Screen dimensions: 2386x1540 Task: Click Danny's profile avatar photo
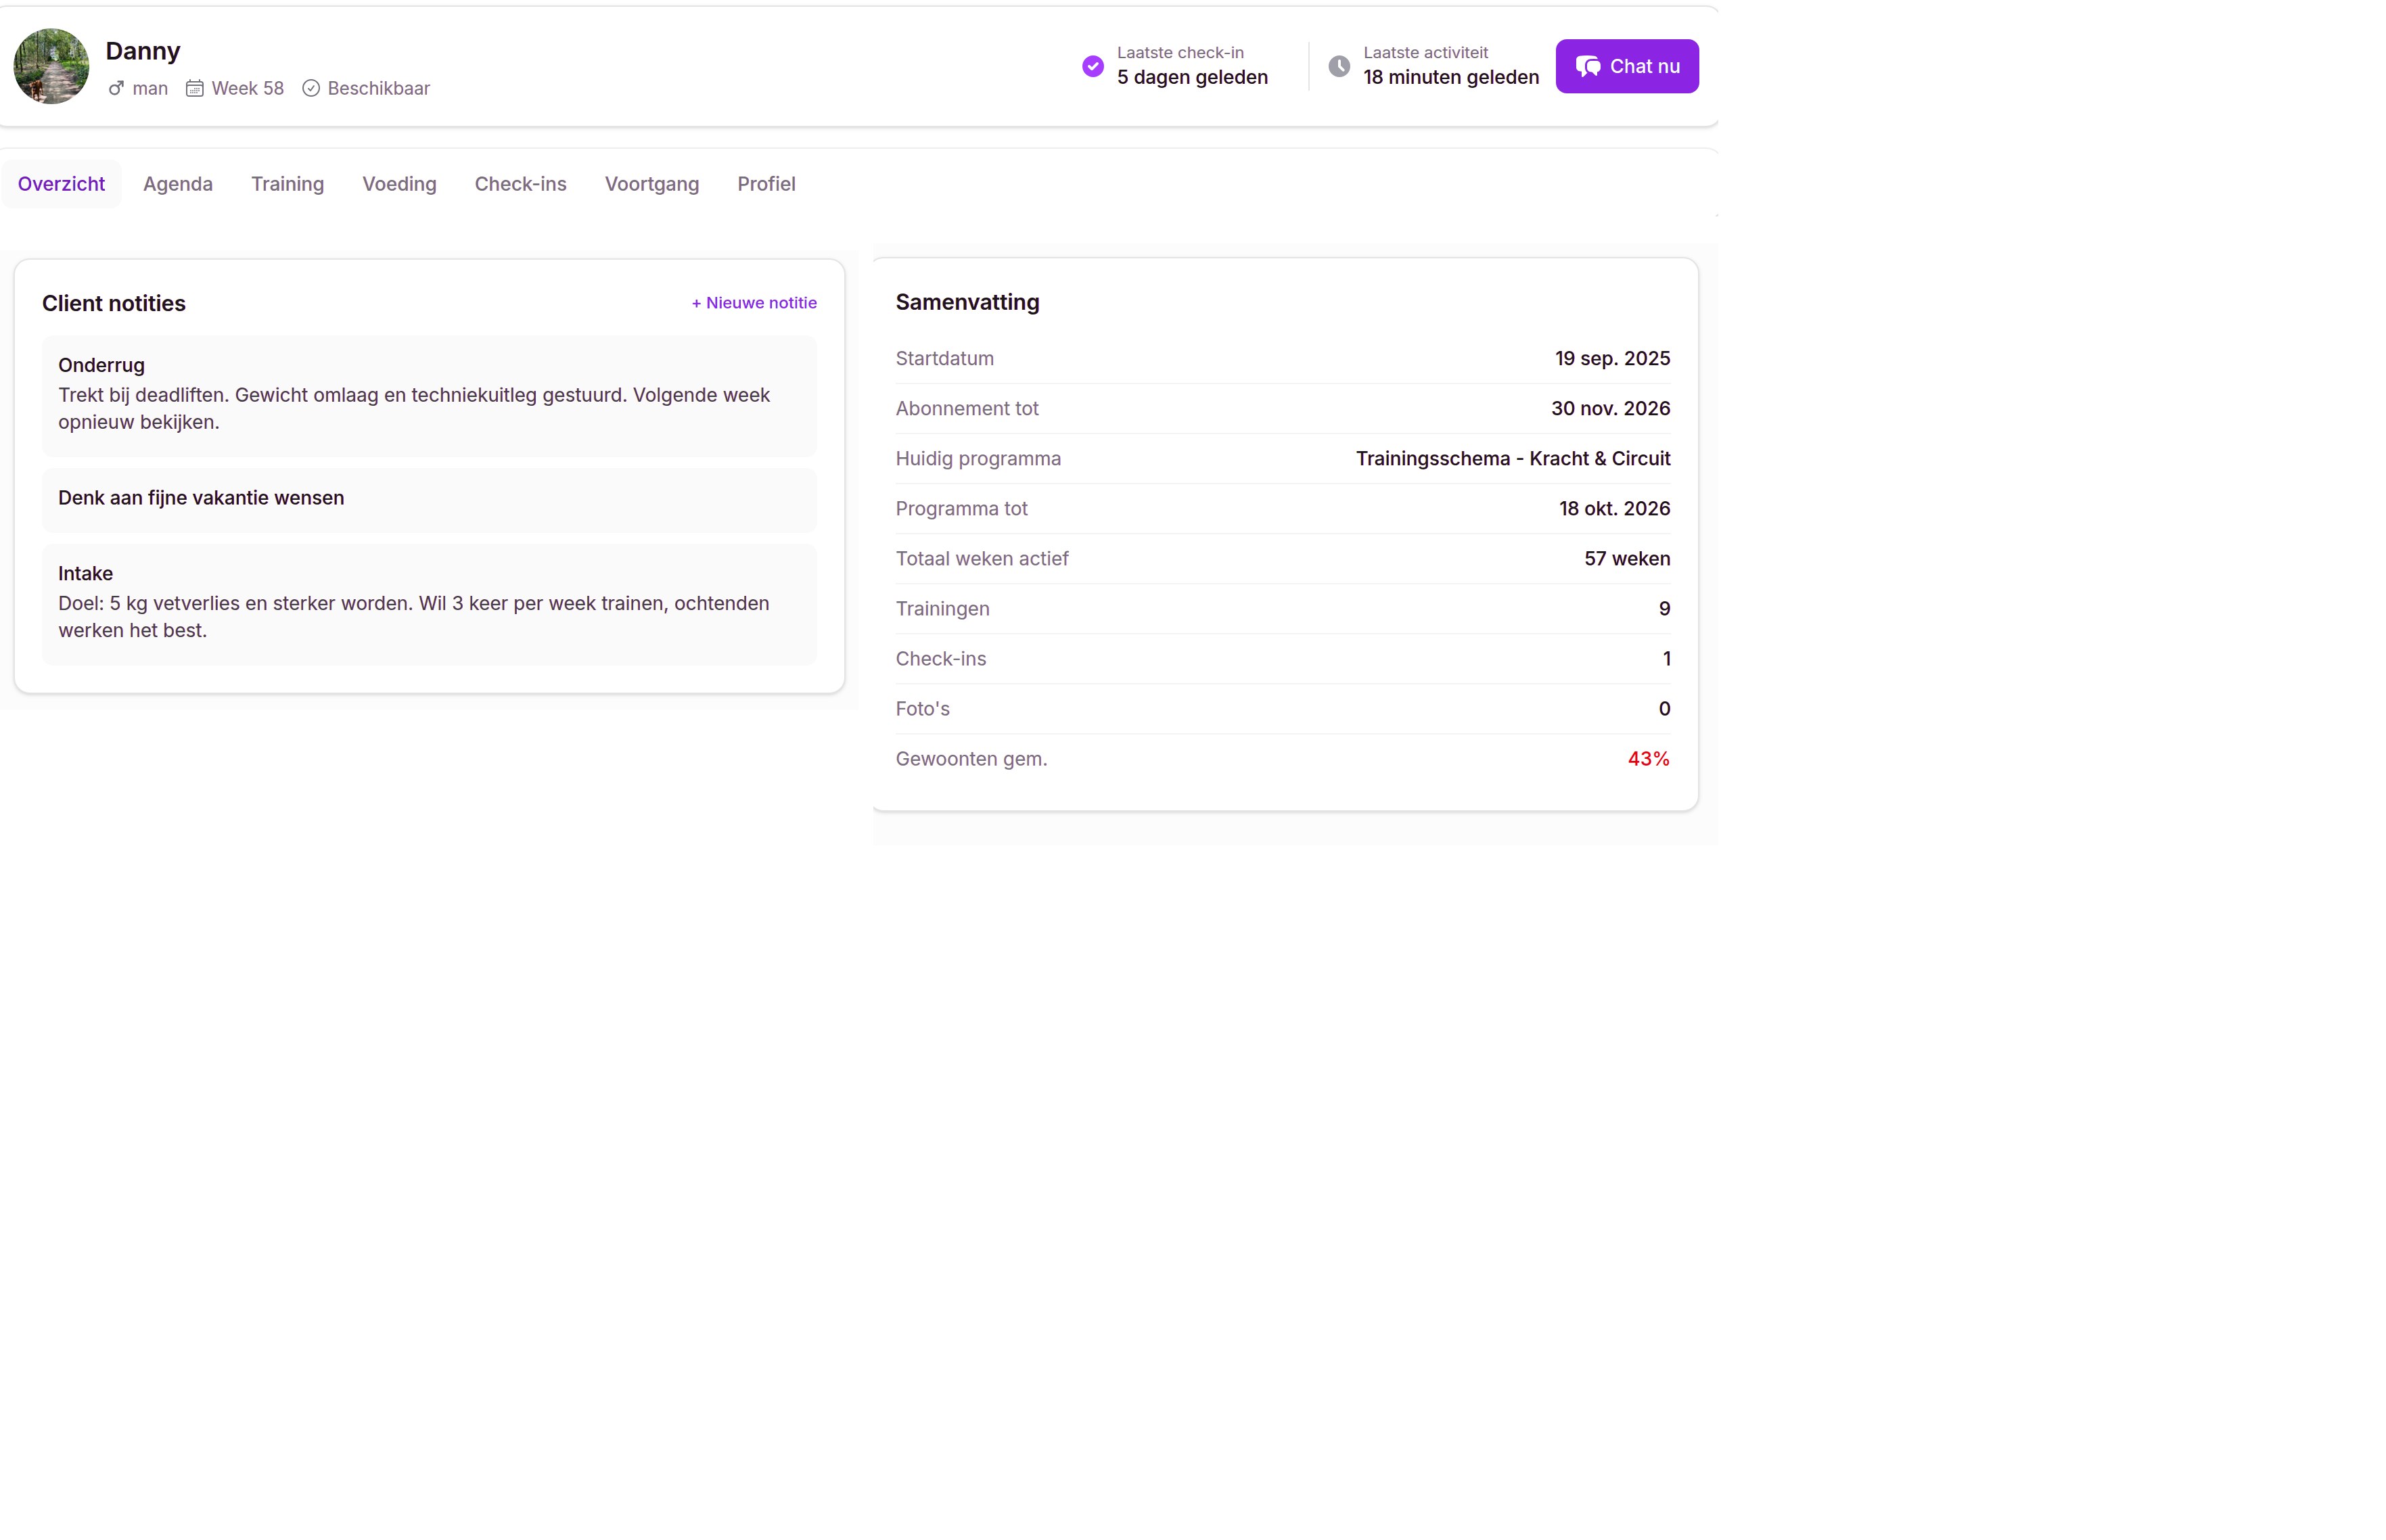[x=51, y=66]
